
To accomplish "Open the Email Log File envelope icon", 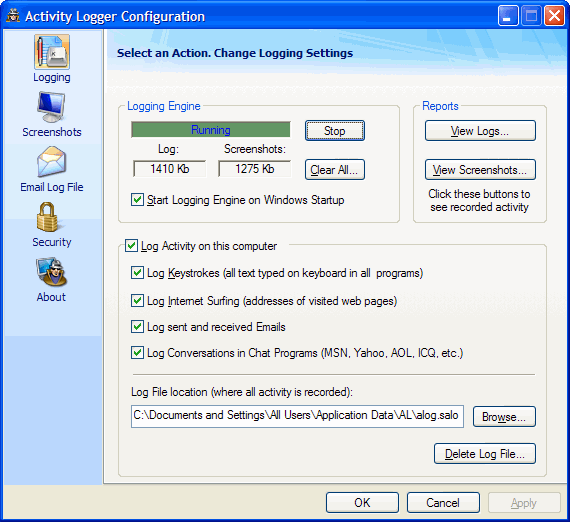I will coord(52,161).
